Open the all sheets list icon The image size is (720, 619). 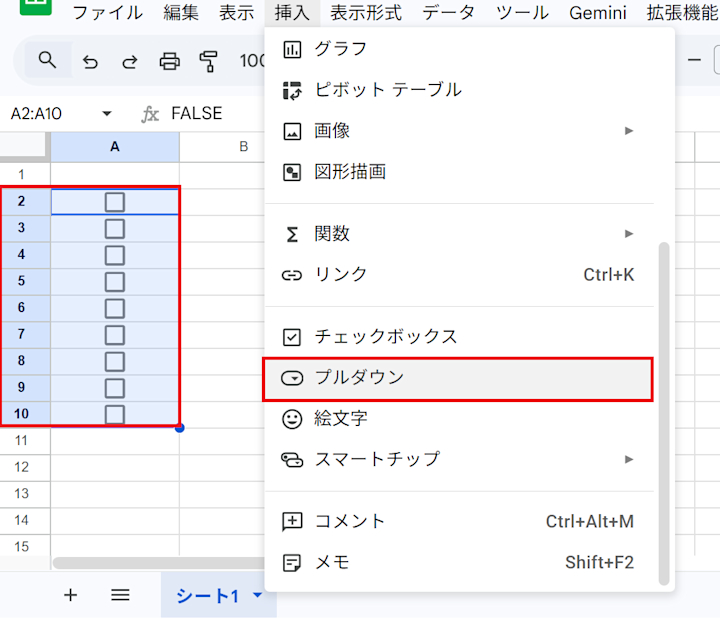pos(120,595)
